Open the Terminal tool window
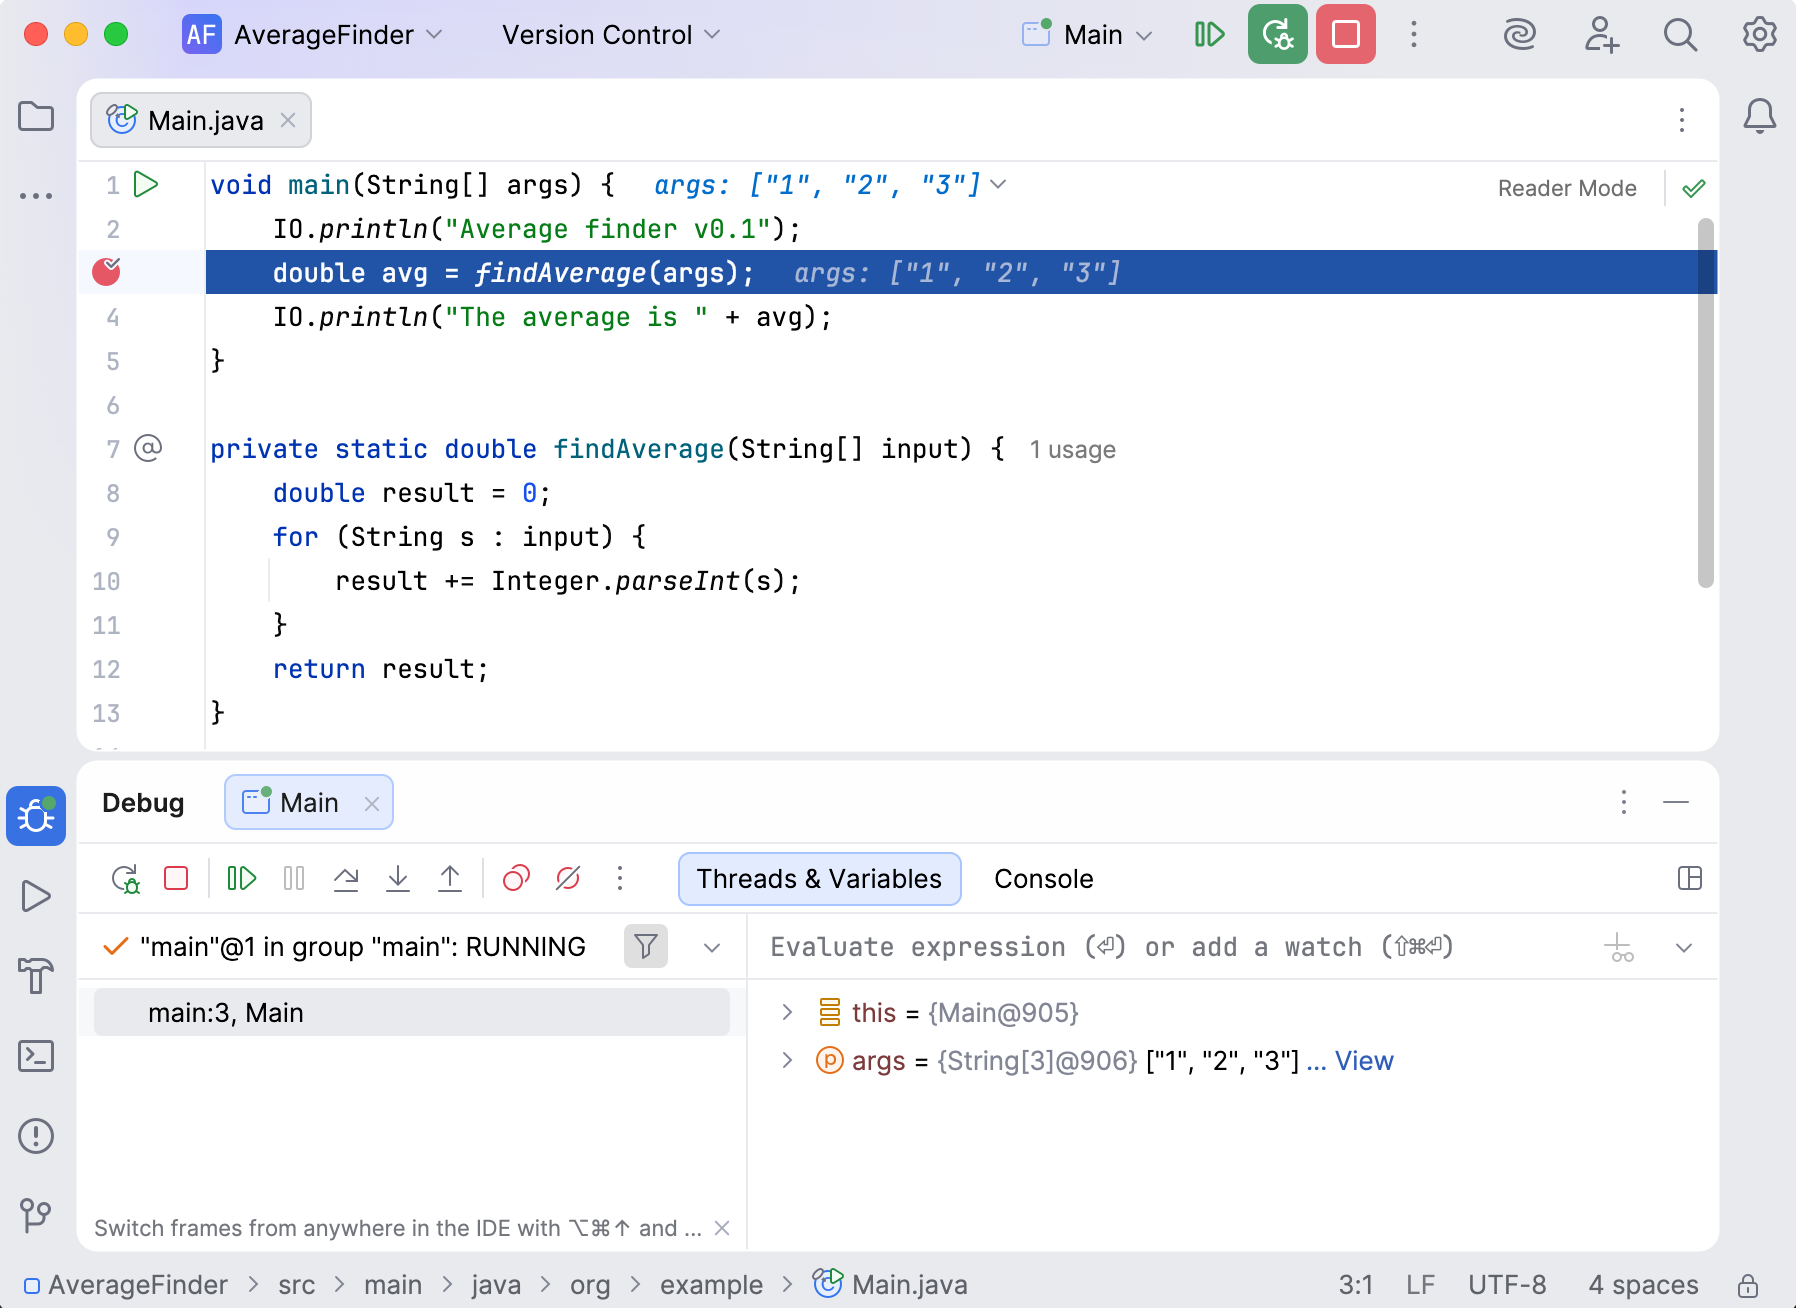Screen dimensions: 1796x1308 click(x=36, y=1056)
